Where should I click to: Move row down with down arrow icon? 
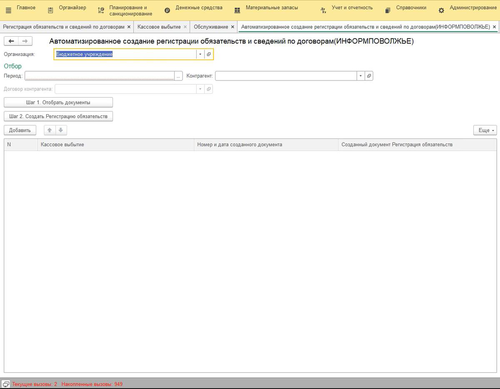point(61,130)
